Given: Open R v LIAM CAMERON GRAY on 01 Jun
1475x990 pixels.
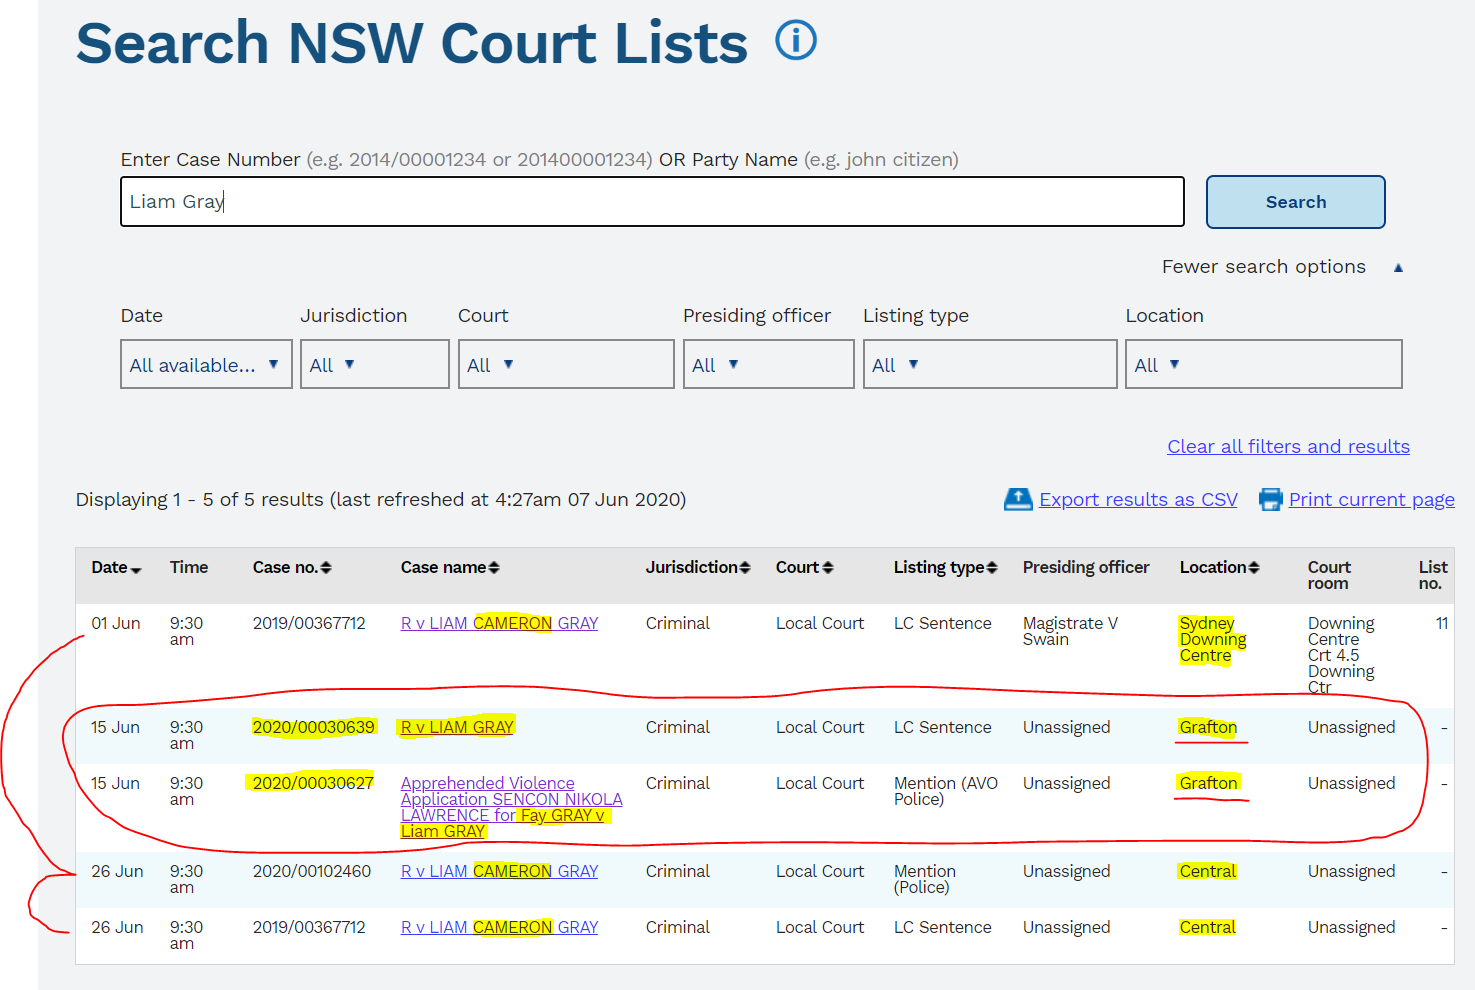Looking at the screenshot, I should 499,624.
